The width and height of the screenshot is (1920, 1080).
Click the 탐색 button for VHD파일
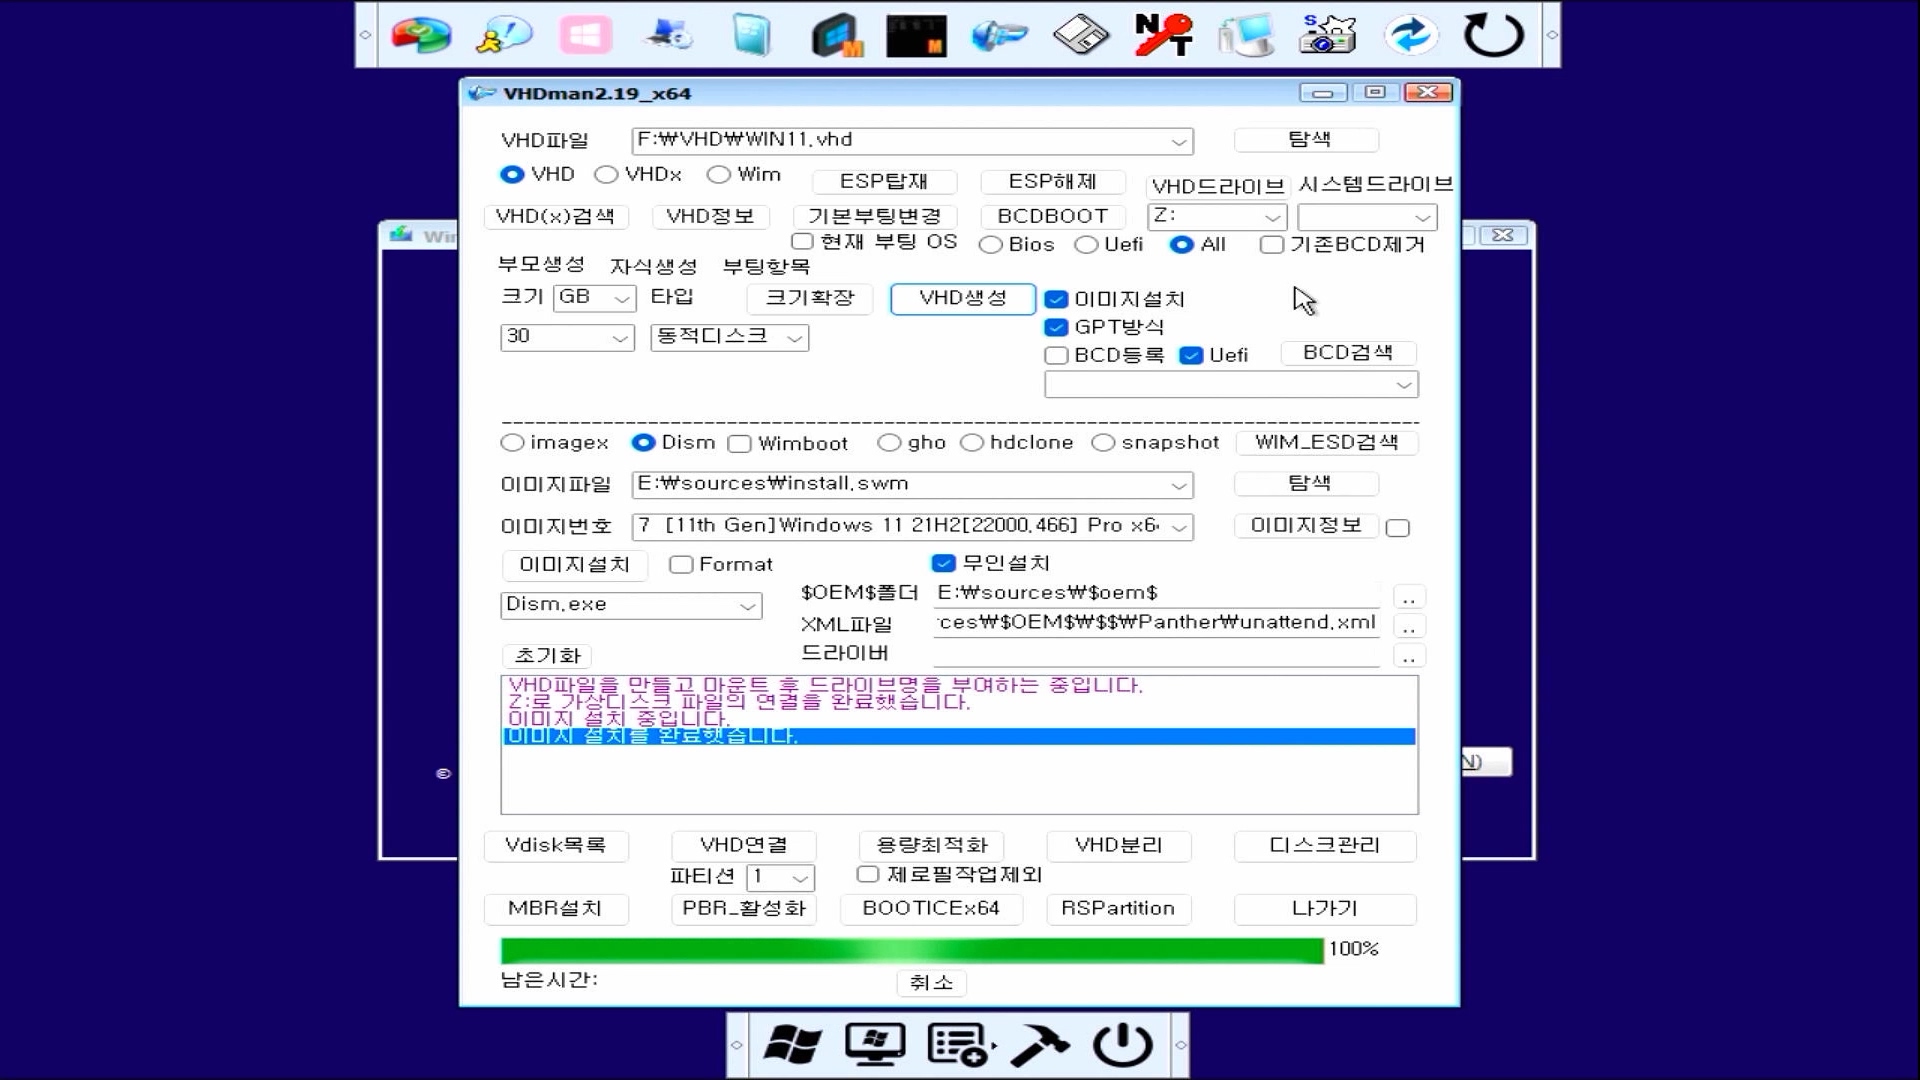coord(1307,140)
